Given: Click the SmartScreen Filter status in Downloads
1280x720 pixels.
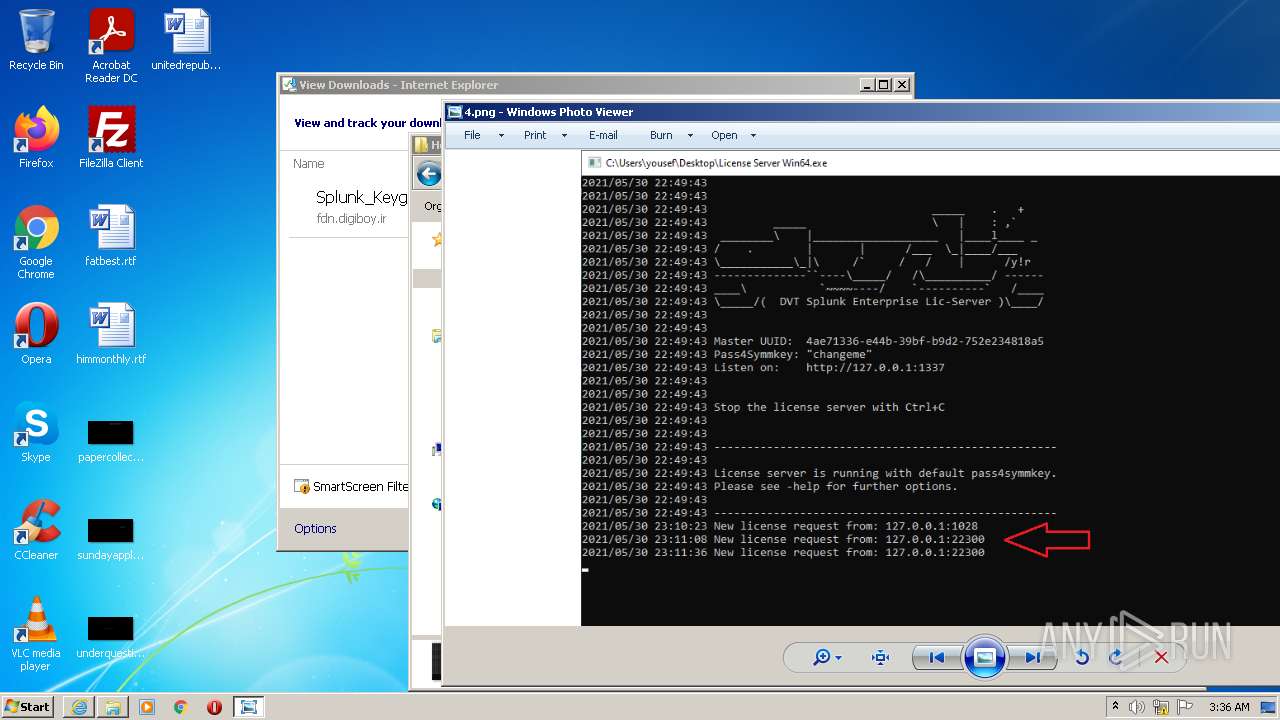Looking at the screenshot, I should (351, 486).
